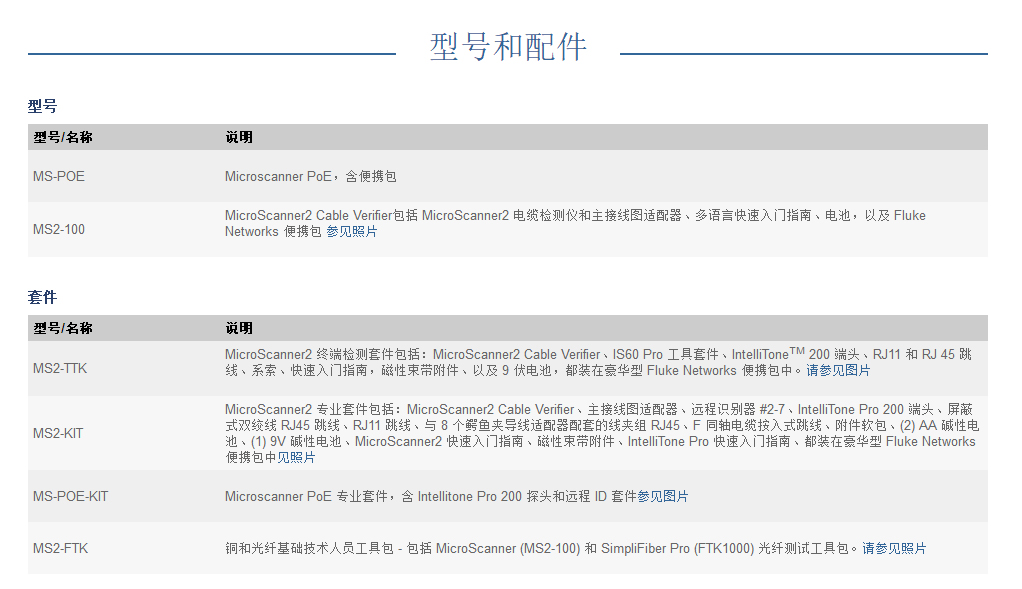Viewport: 1022px width, 589px height.
Task: Click the 型号 section heading
Action: click(42, 105)
